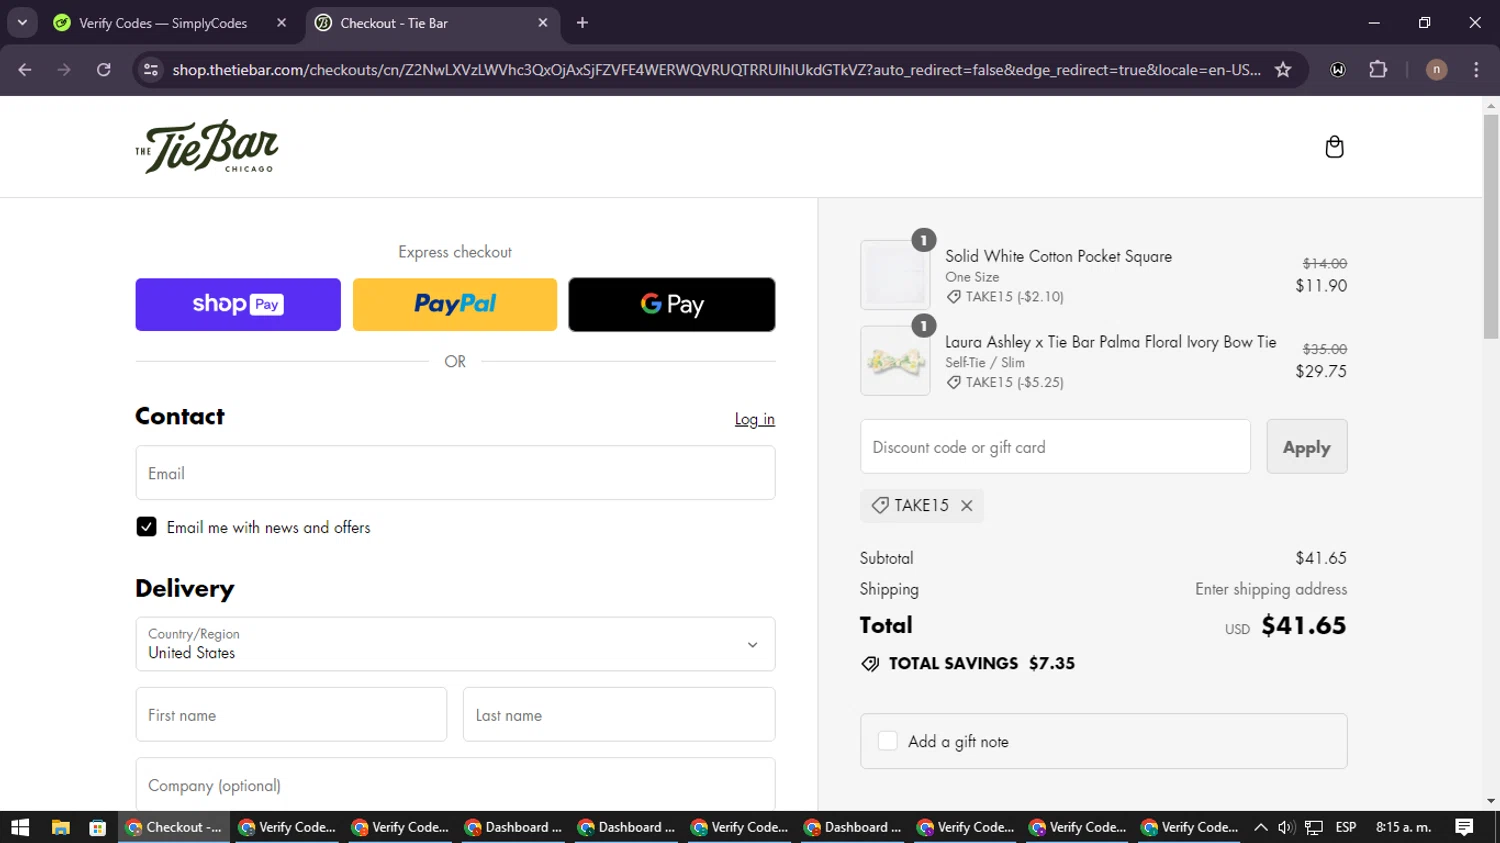Image resolution: width=1500 pixels, height=843 pixels.
Task: Open the volume control in the tray
Action: pyautogui.click(x=1286, y=827)
